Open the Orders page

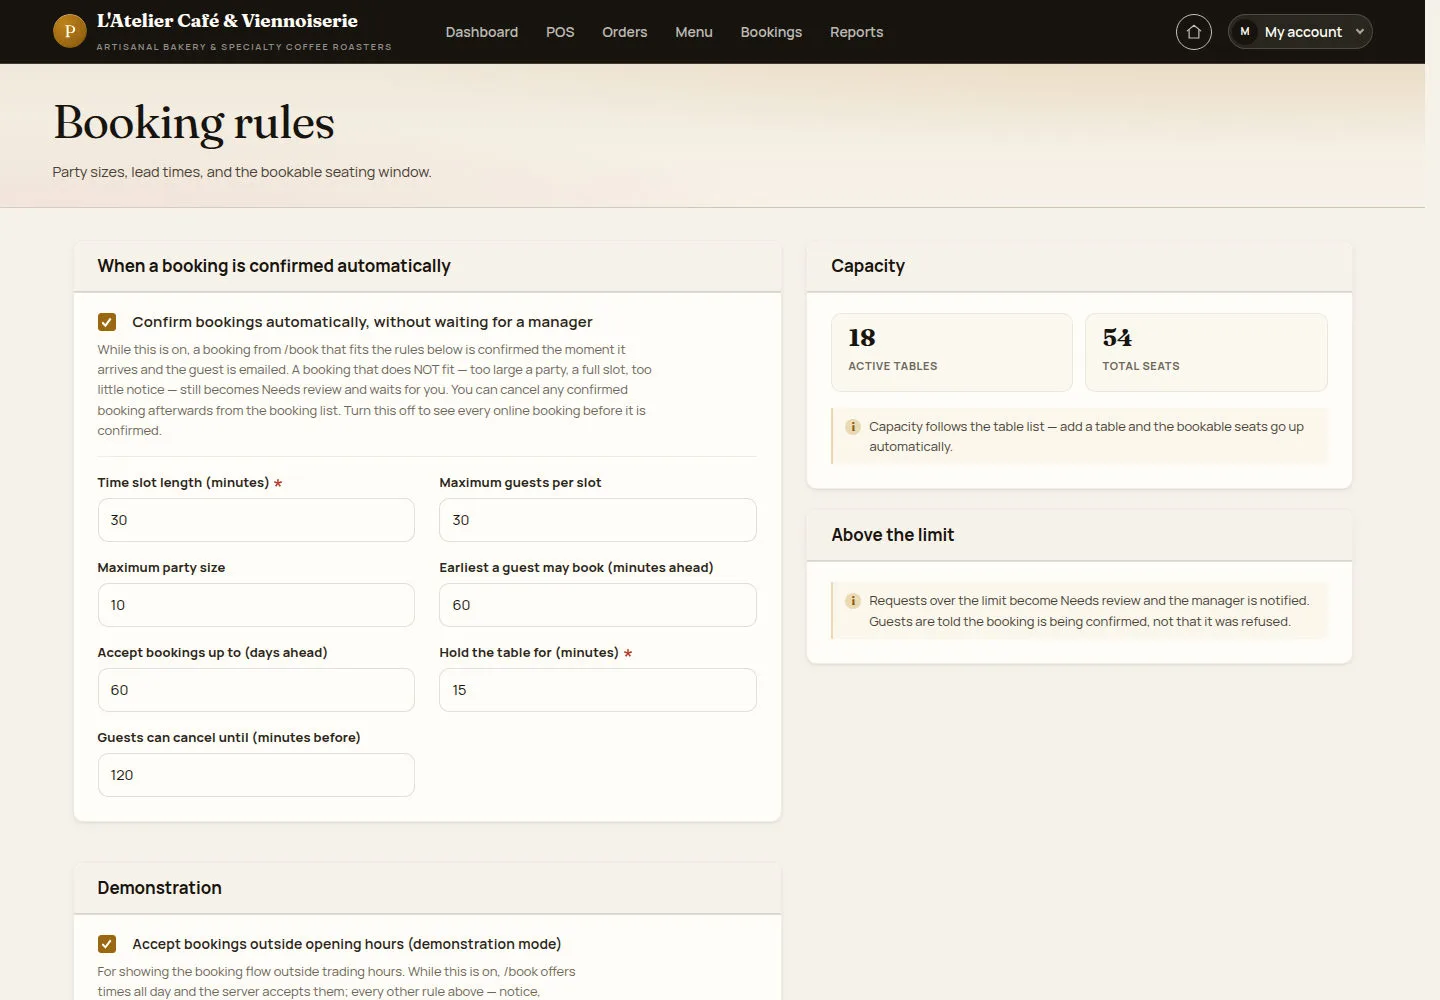[x=625, y=32]
